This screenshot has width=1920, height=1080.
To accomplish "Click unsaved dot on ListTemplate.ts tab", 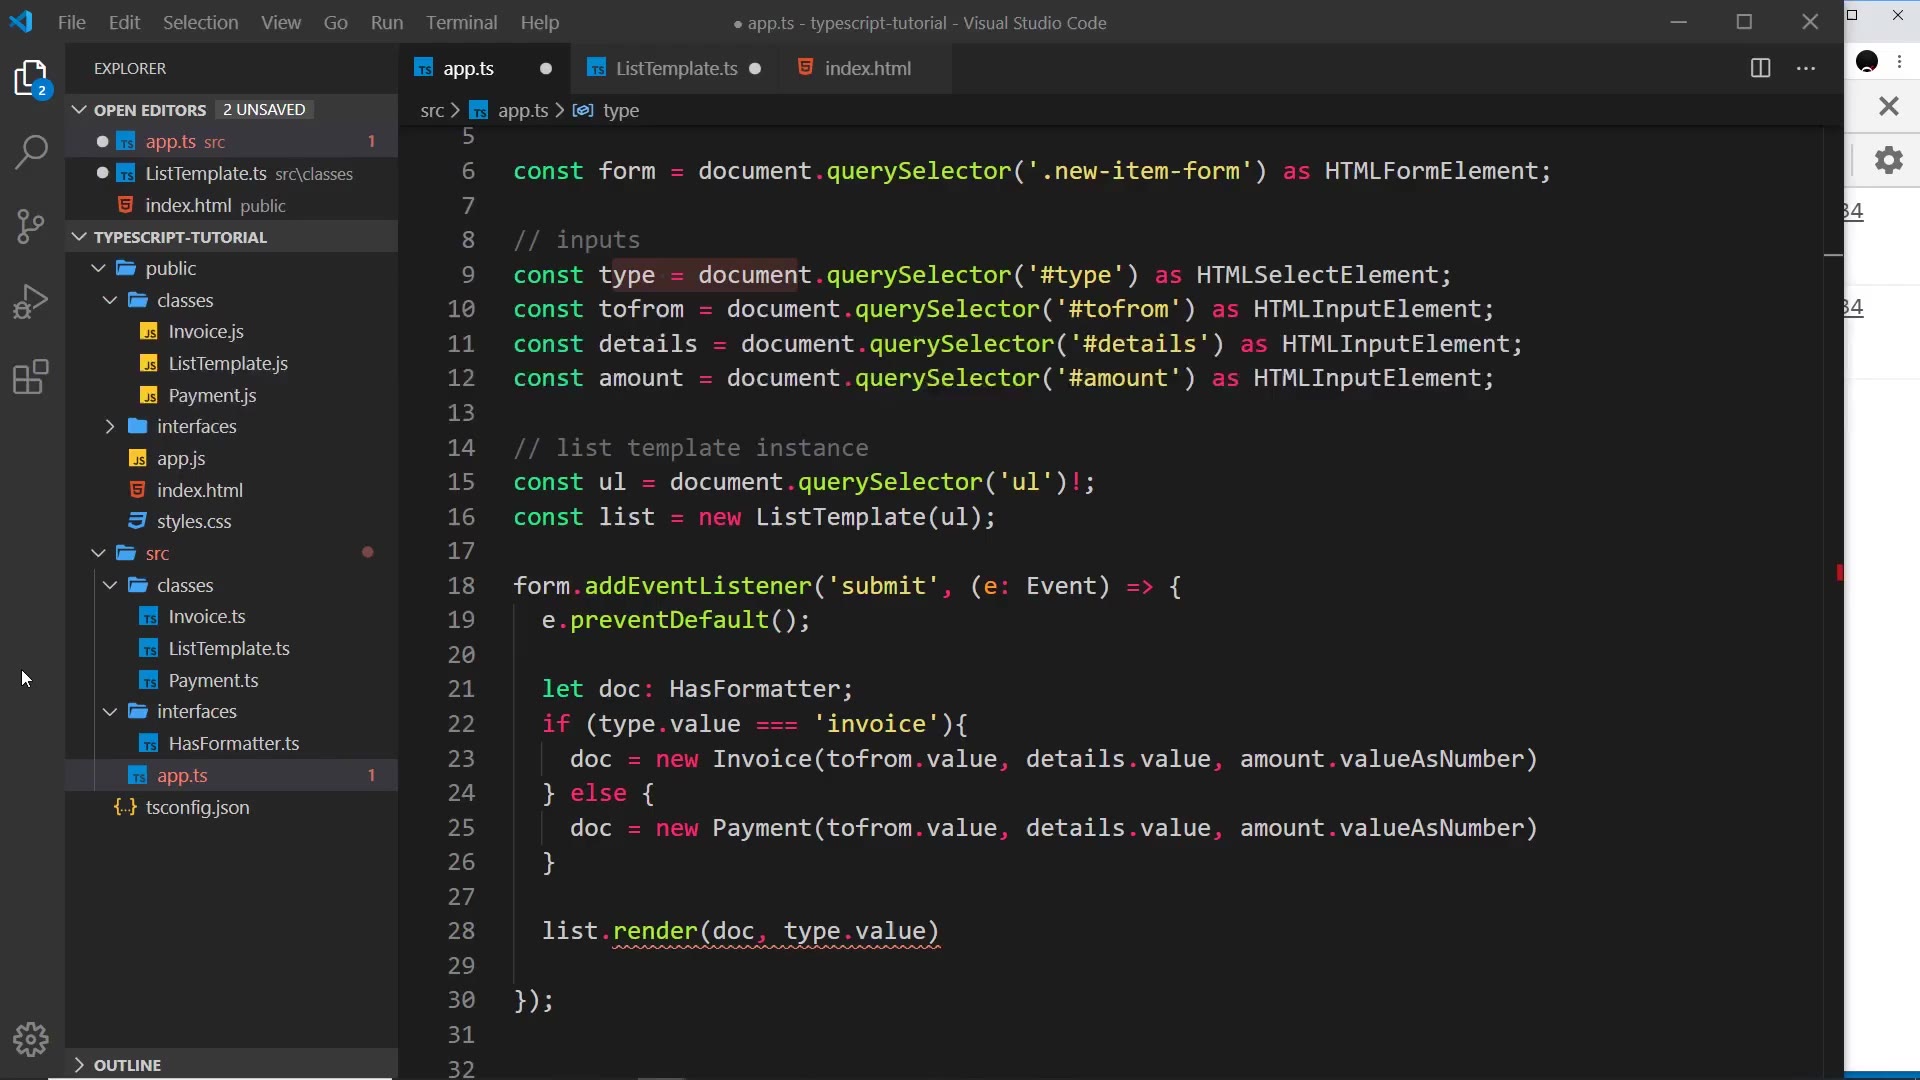I will coord(755,69).
